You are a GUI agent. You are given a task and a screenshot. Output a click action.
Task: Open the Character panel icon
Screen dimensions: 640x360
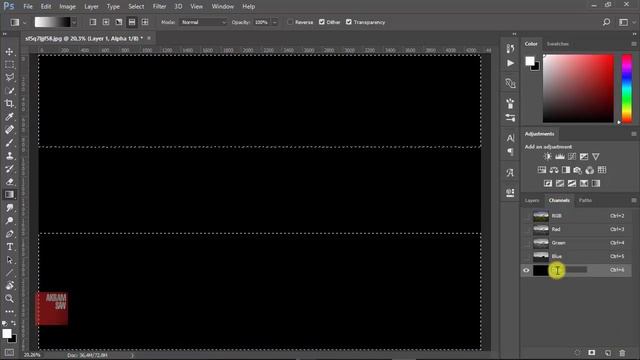(510, 138)
